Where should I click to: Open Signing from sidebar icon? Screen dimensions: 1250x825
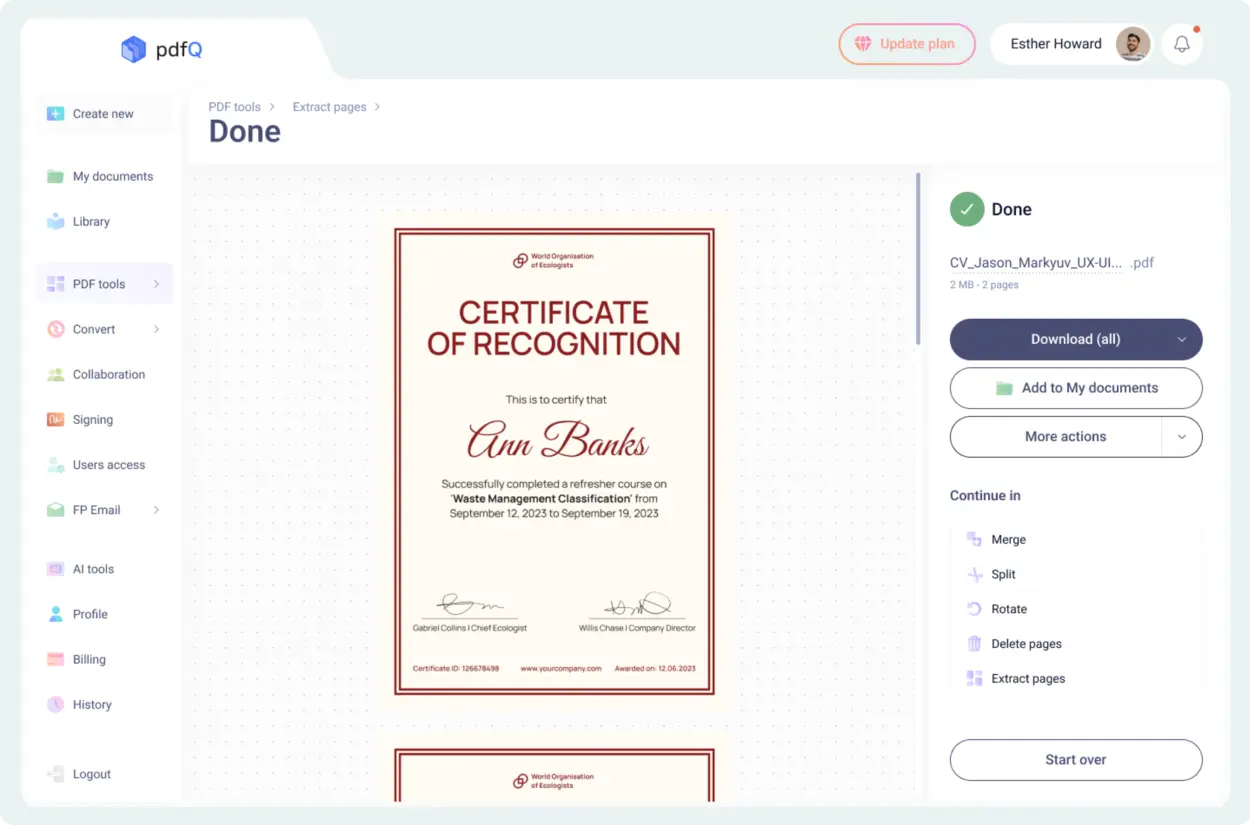pos(56,420)
